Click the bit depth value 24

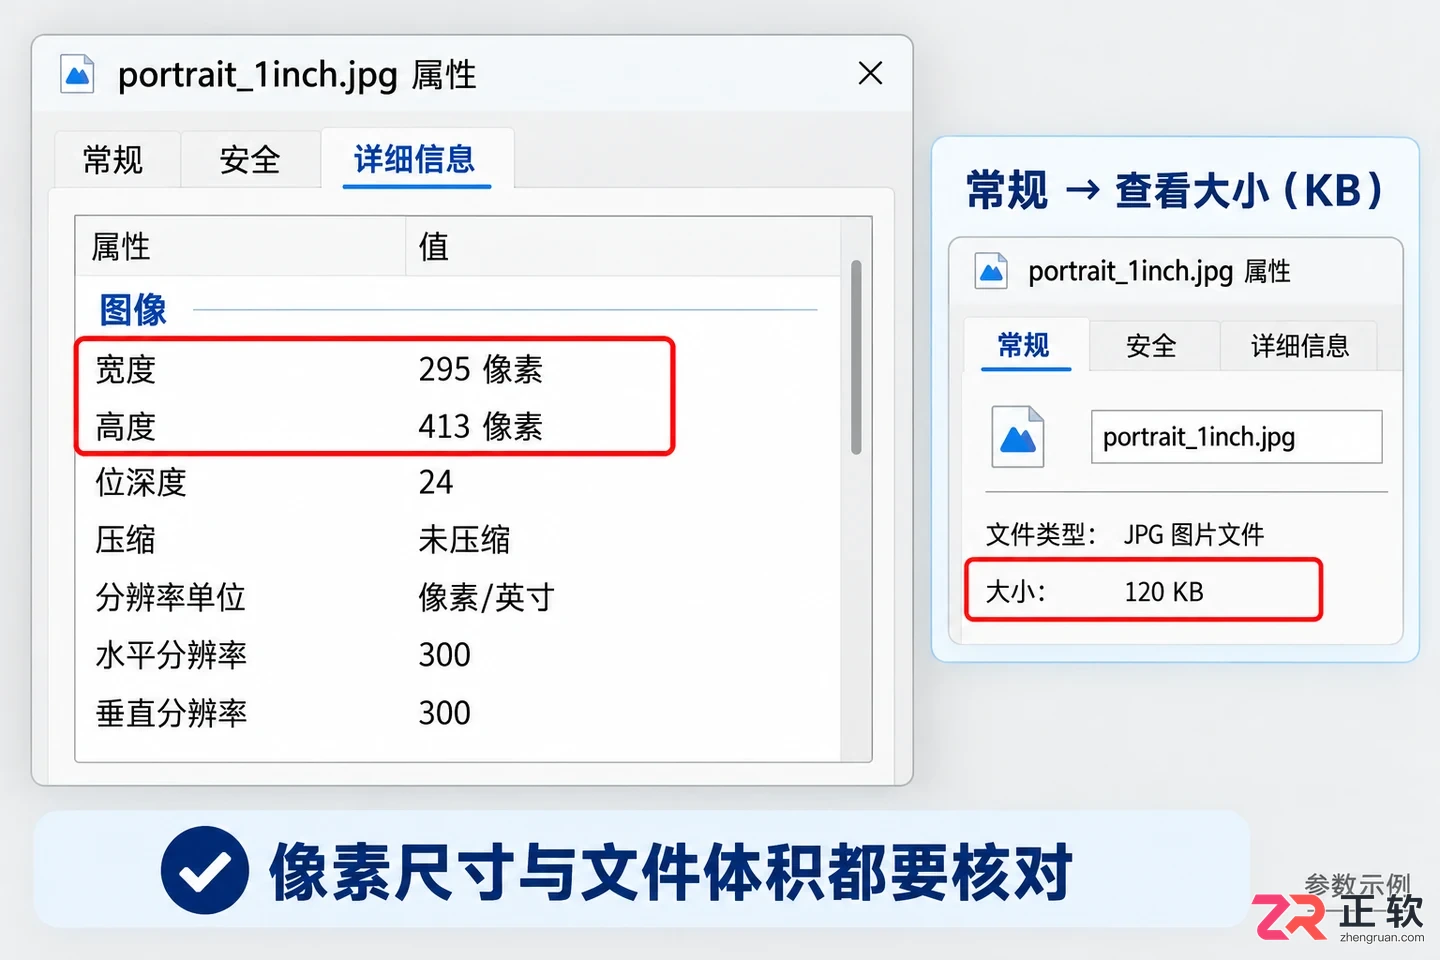[436, 483]
